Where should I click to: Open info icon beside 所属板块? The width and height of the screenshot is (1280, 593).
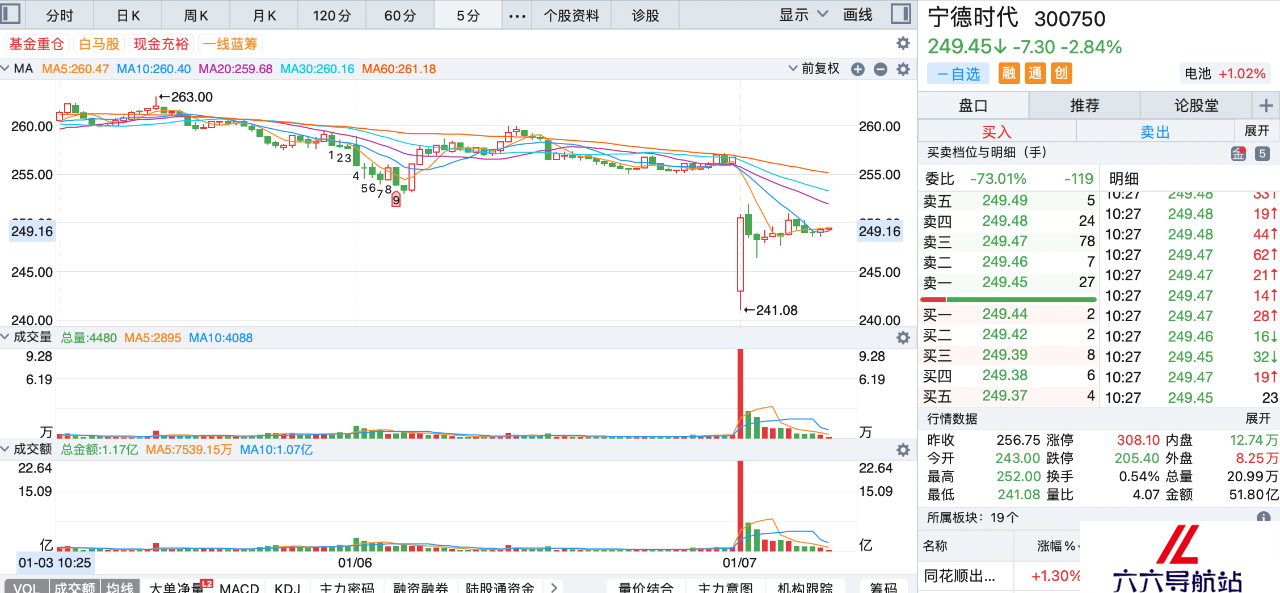(x=1264, y=517)
